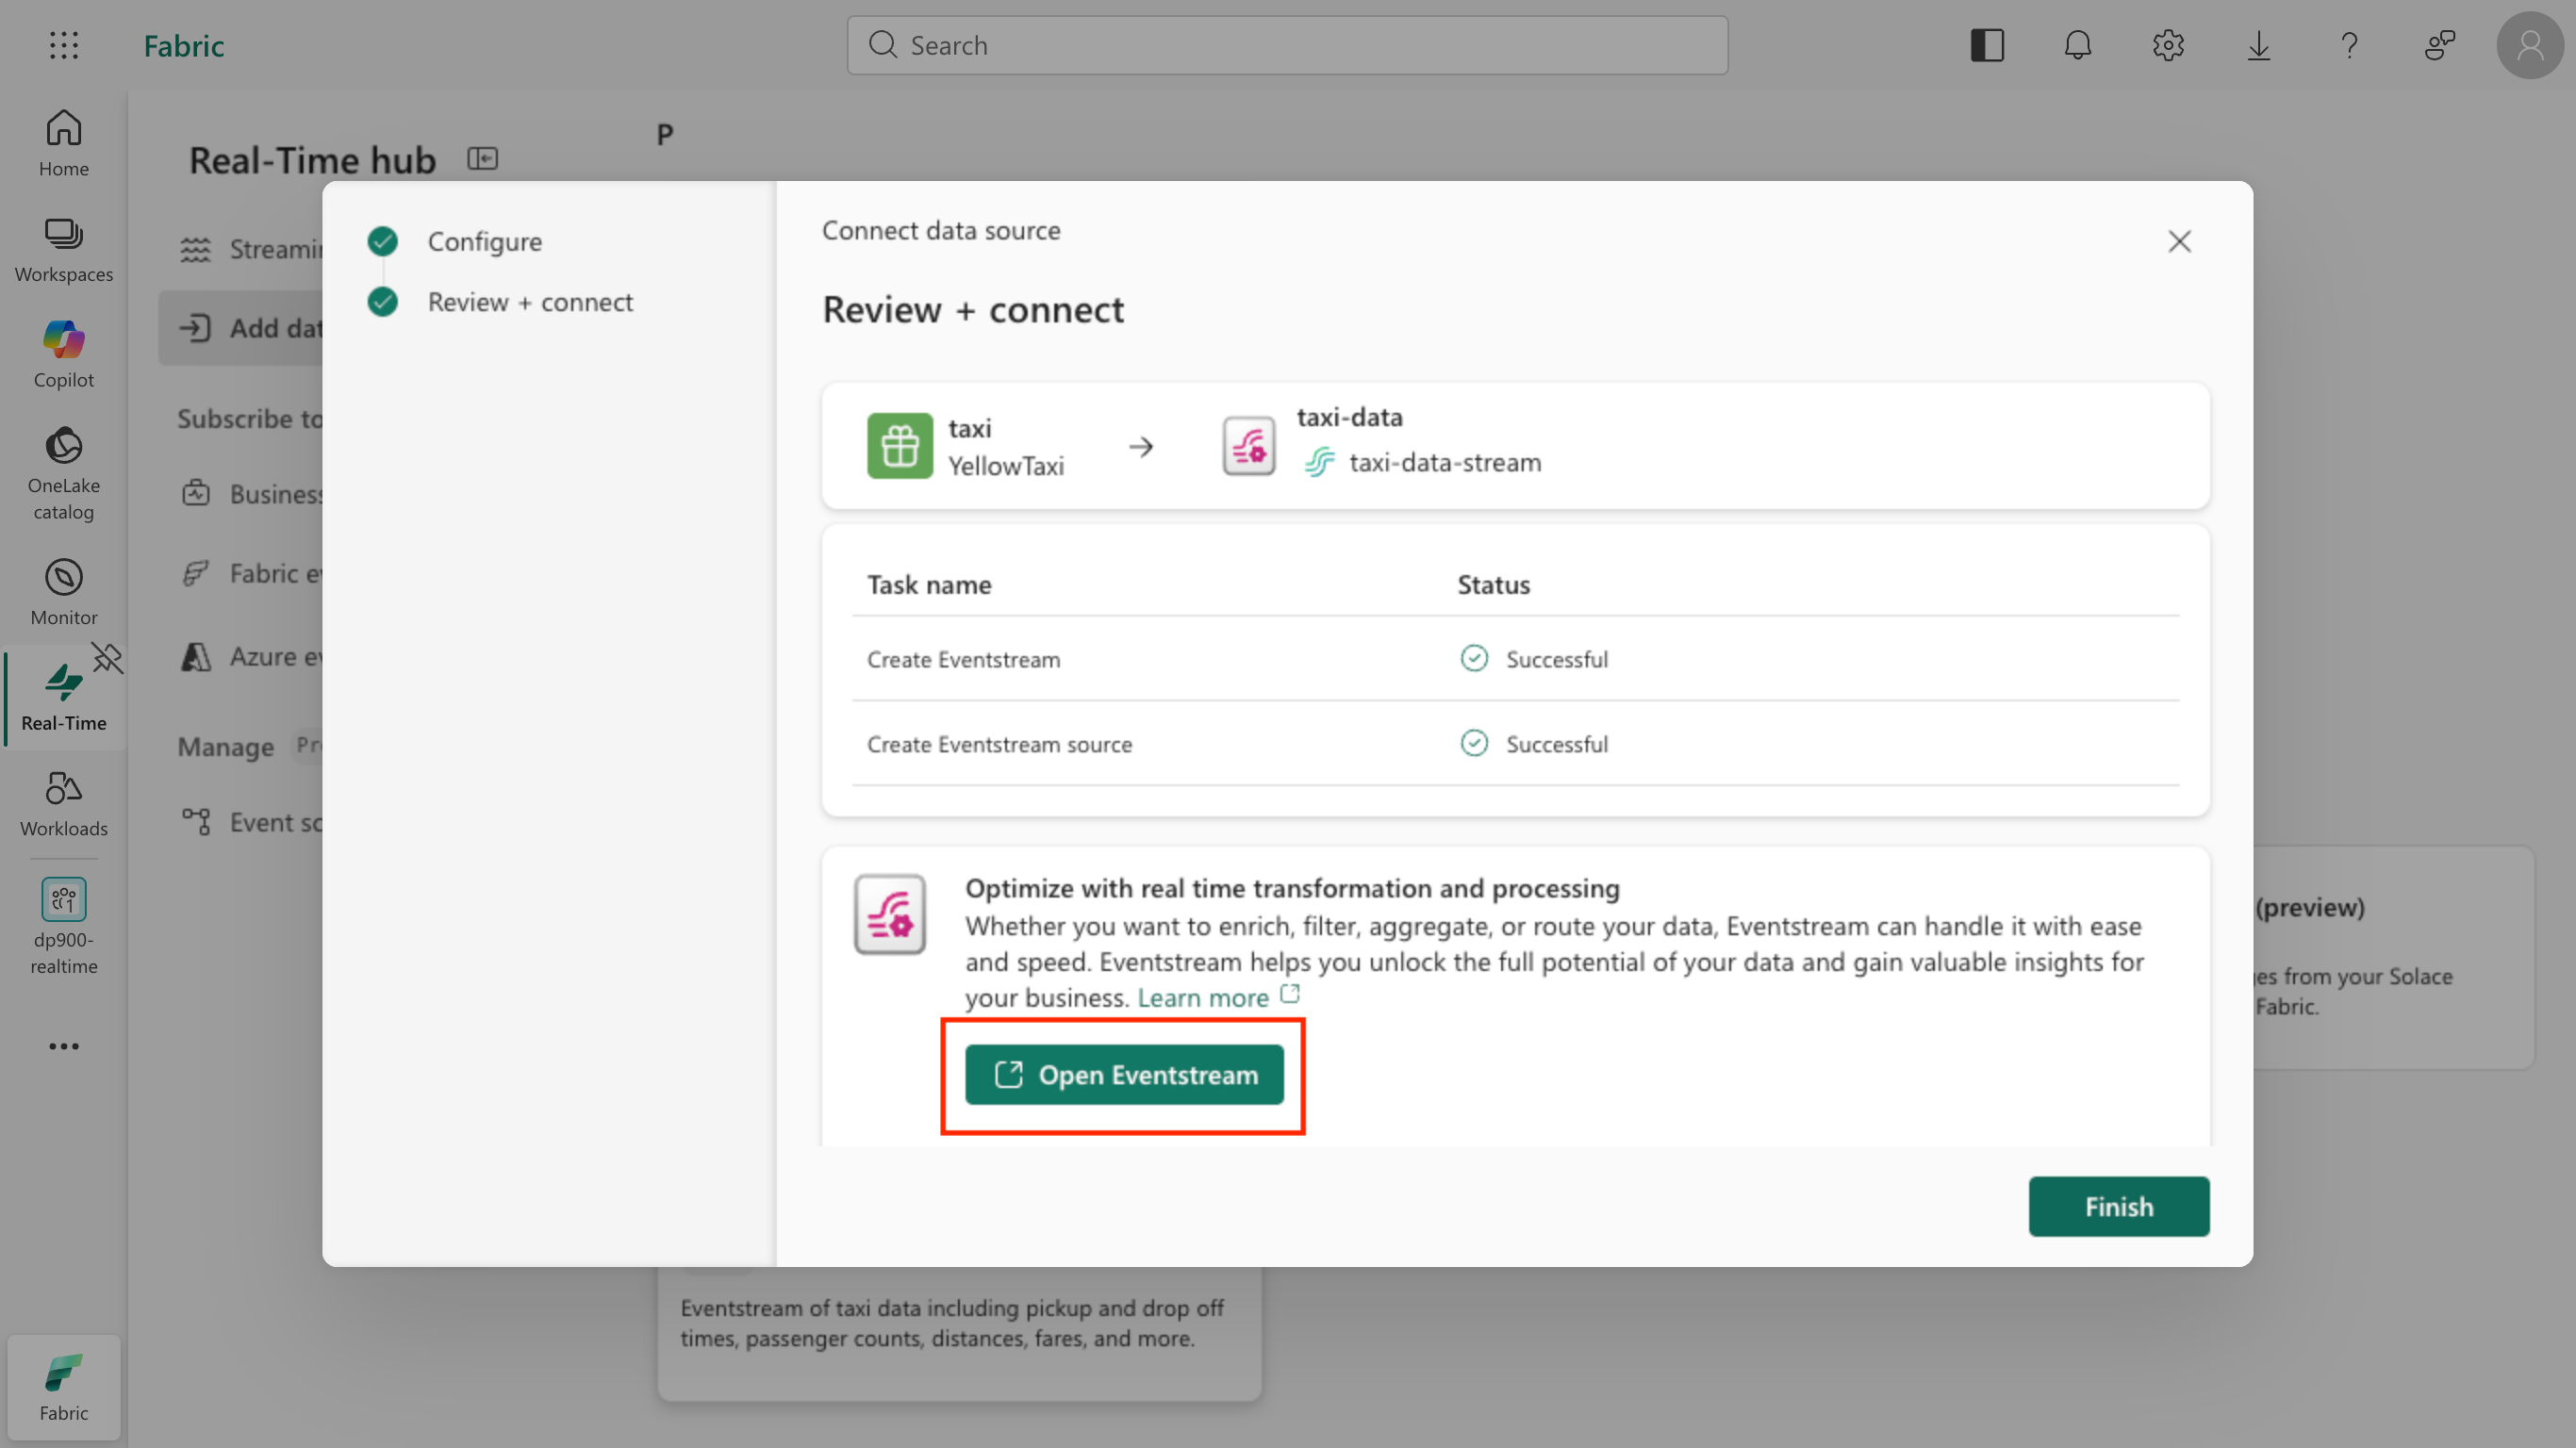
Task: Click Successful status for Create Eventstream
Action: click(x=1534, y=659)
